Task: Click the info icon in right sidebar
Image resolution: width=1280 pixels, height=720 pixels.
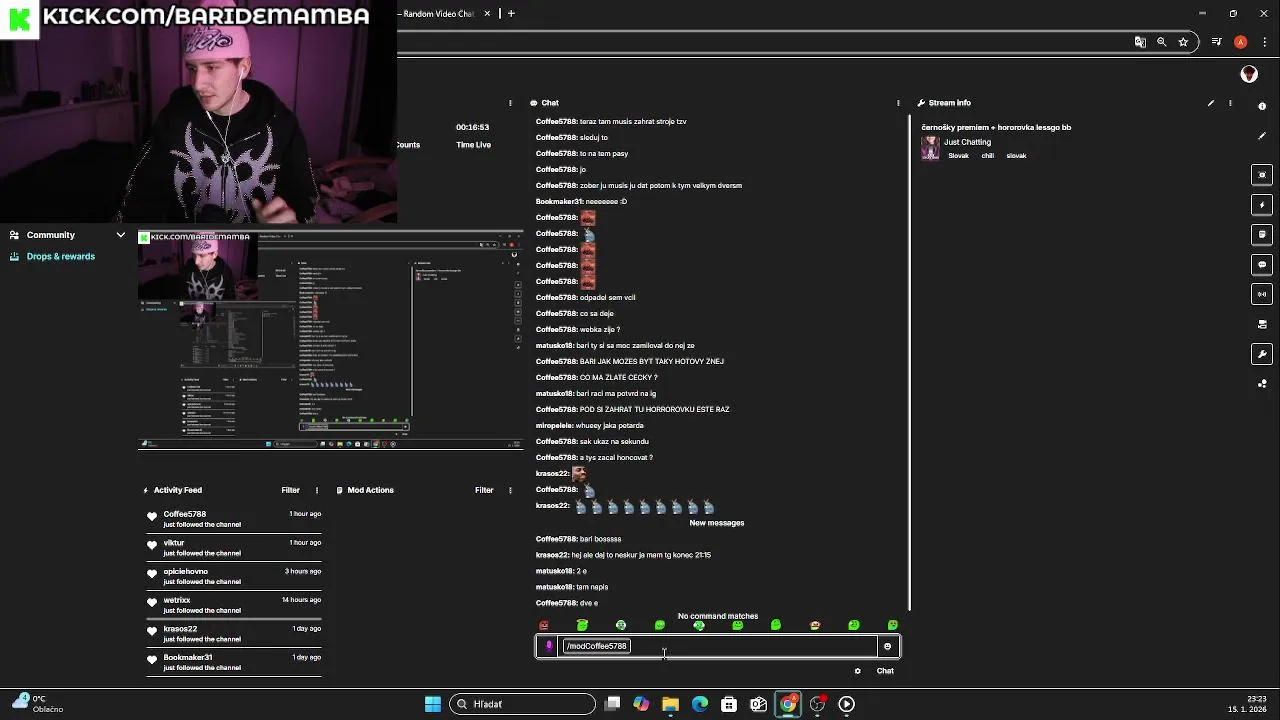Action: click(1262, 106)
